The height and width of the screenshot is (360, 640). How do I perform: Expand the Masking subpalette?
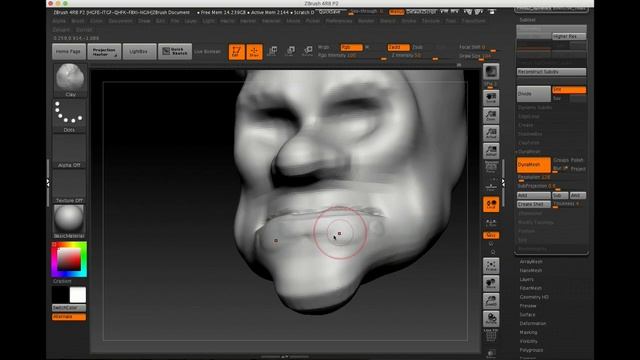(528, 333)
